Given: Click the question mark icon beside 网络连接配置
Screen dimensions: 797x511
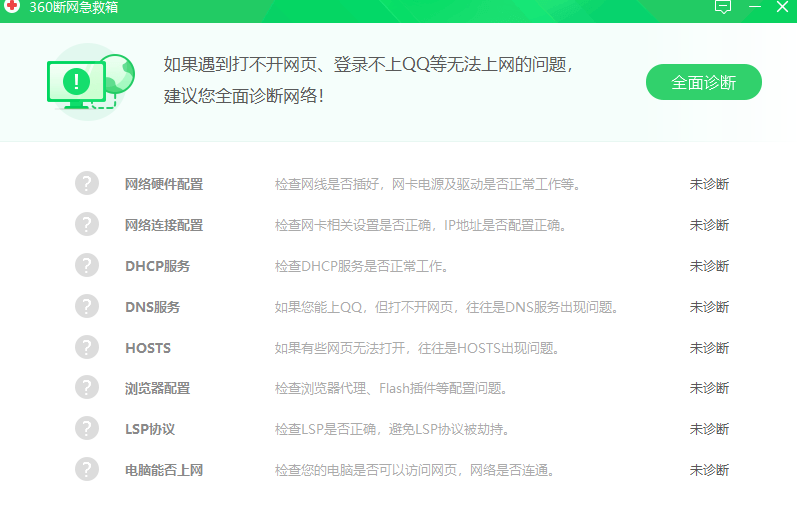Looking at the screenshot, I should click(x=87, y=224).
